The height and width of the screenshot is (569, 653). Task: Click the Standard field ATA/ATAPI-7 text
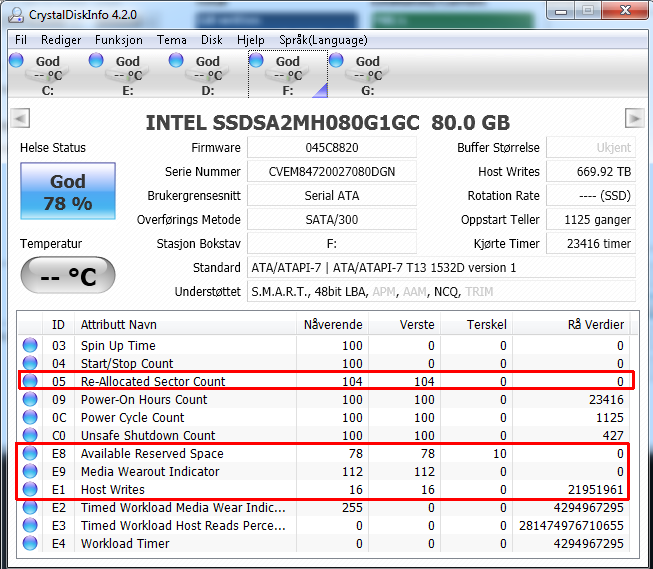(441, 267)
